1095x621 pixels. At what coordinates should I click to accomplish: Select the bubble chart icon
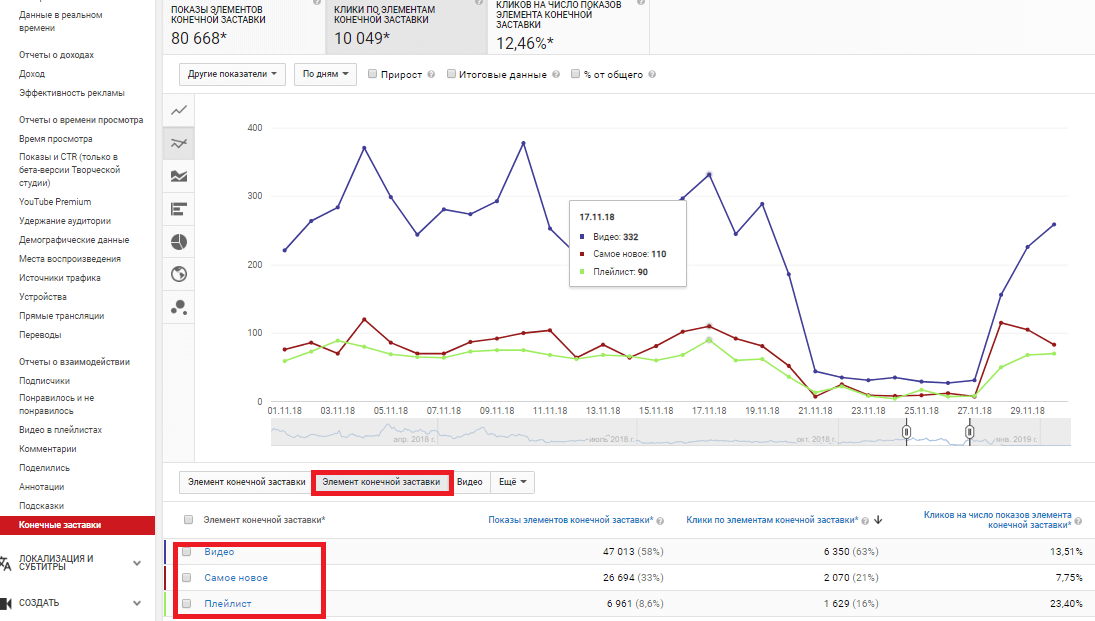click(x=179, y=308)
